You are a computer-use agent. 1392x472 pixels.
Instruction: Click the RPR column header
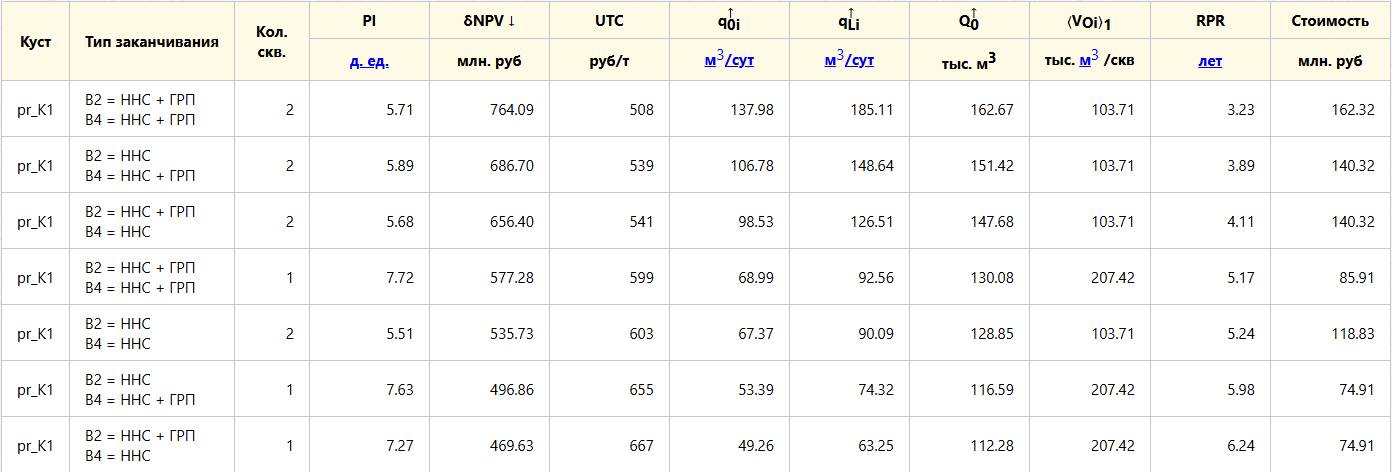(1210, 21)
